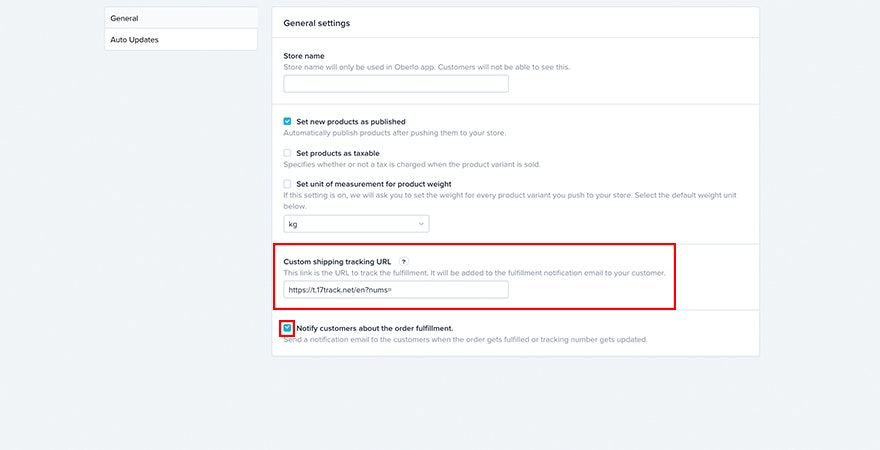Click the 'General settings' heading

click(x=317, y=22)
